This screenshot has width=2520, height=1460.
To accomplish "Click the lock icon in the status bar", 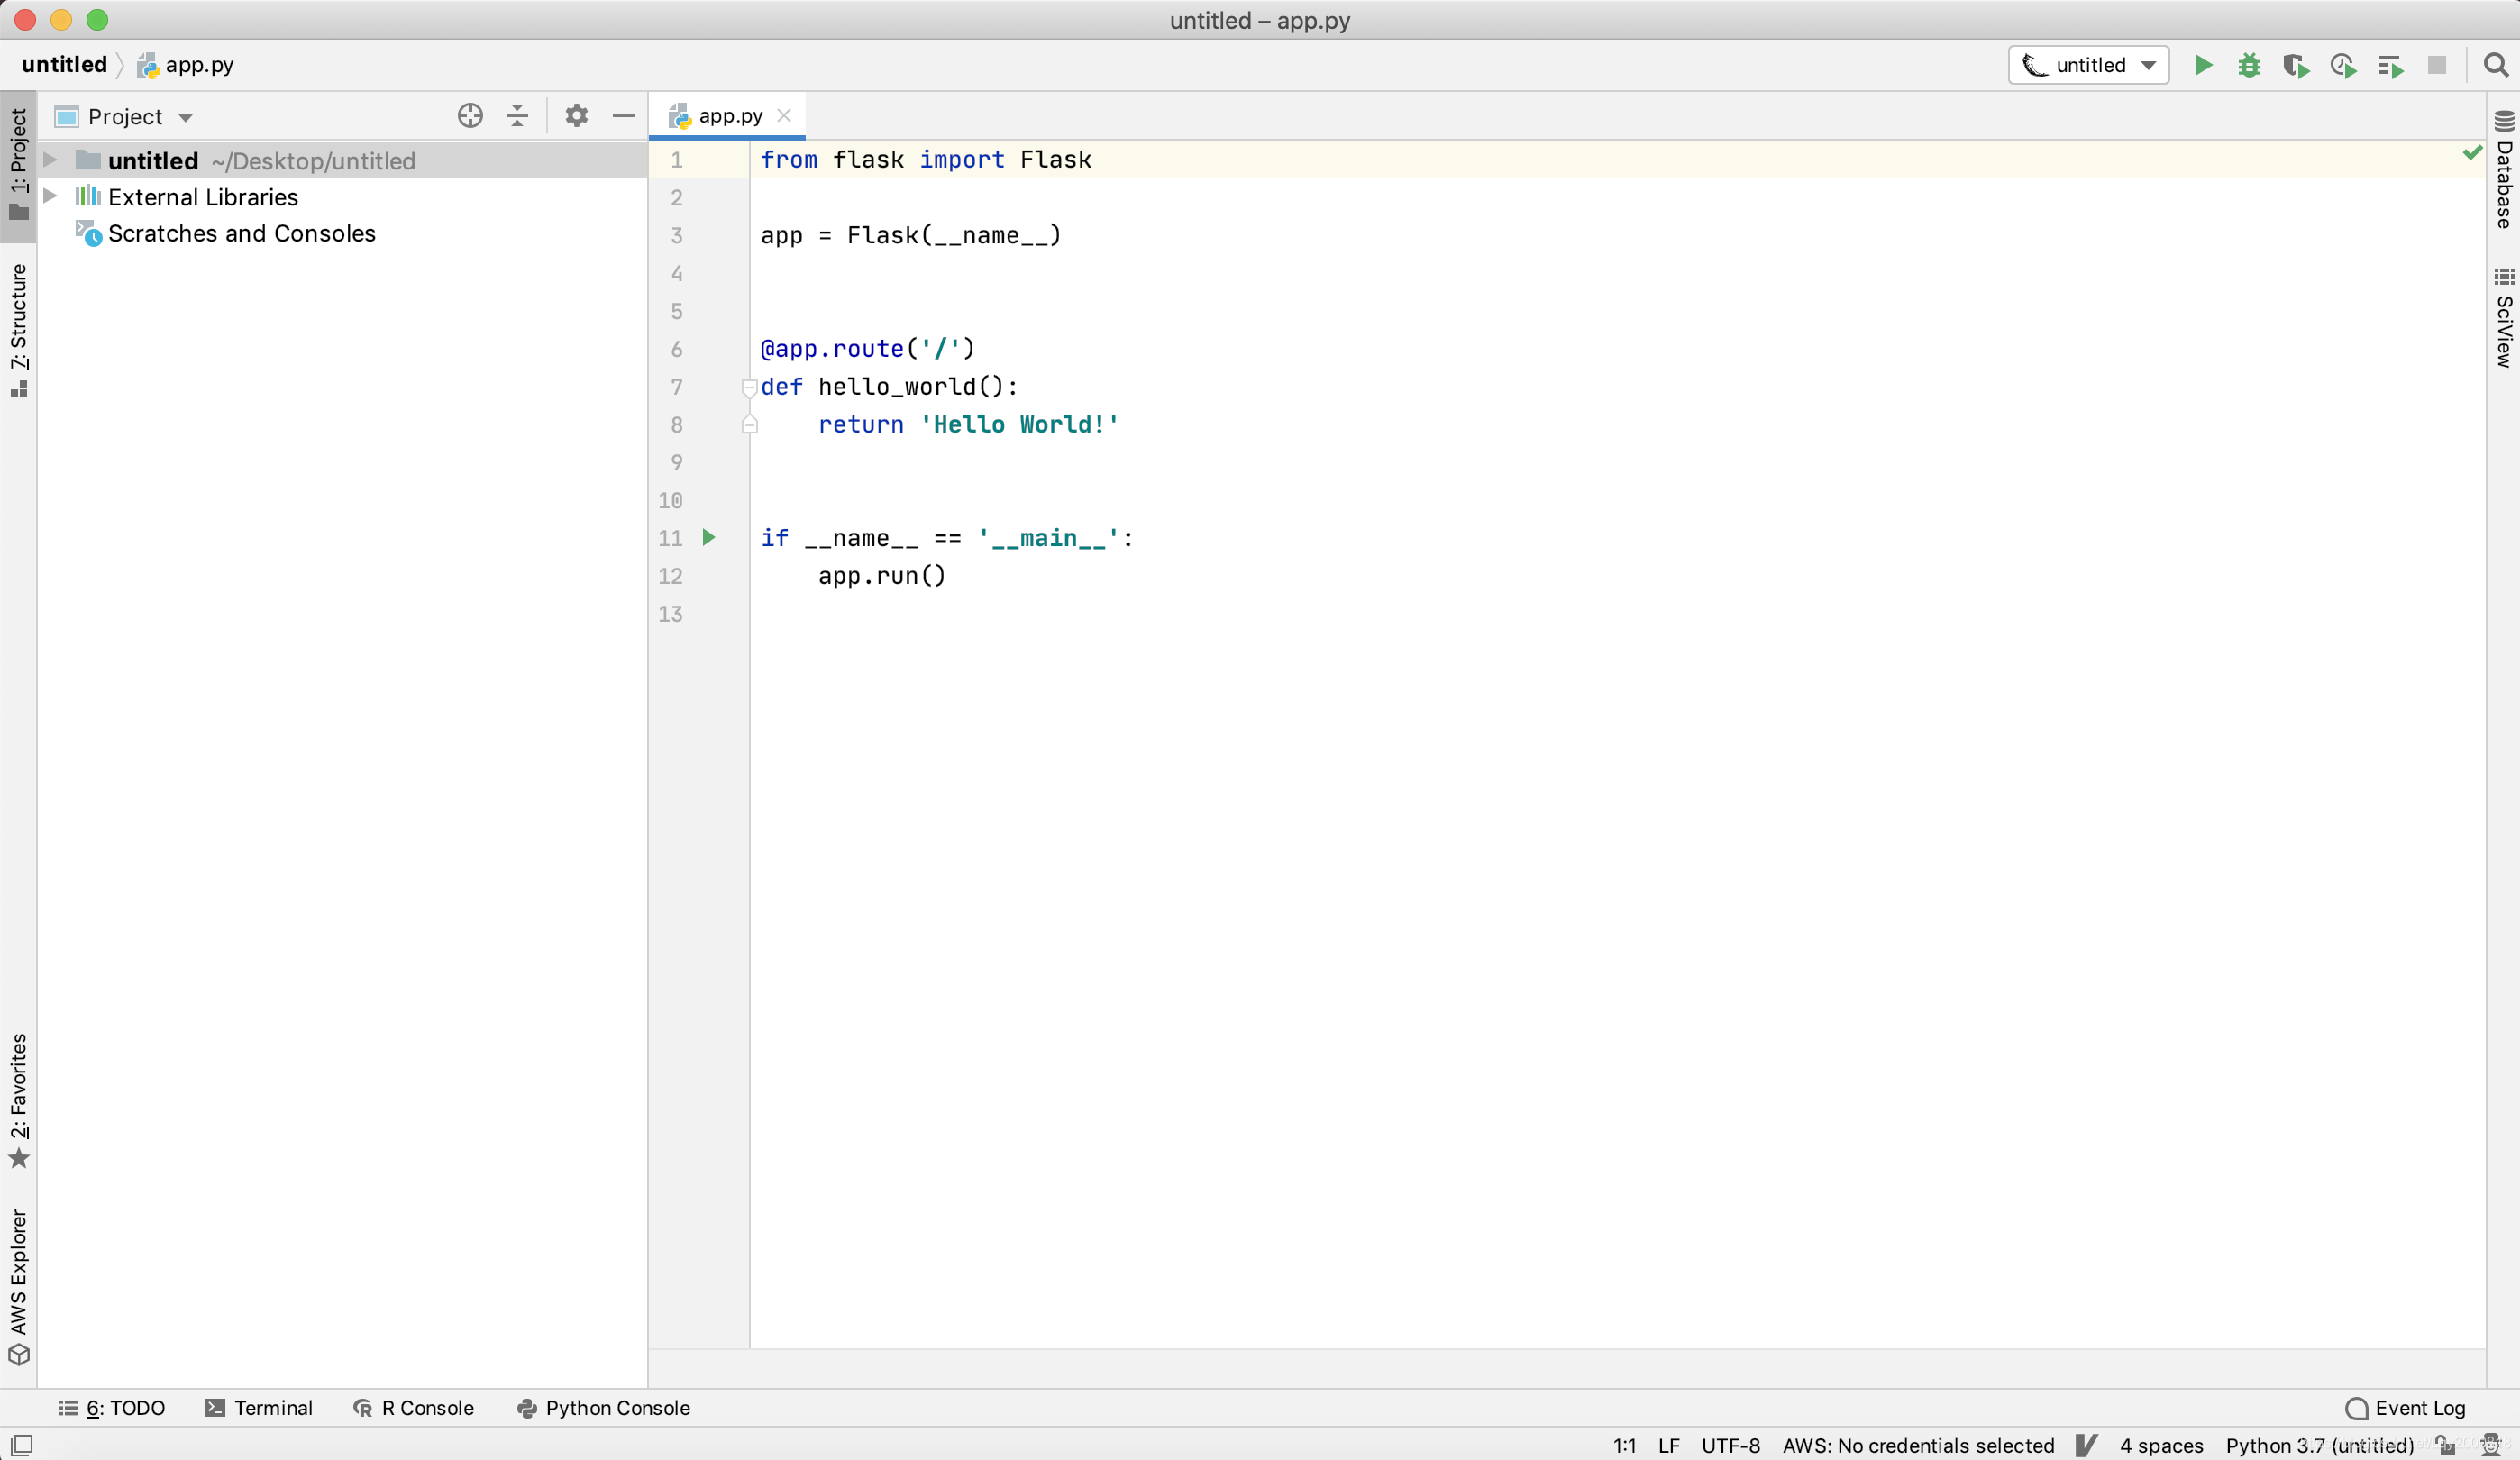I will pyautogui.click(x=2444, y=1445).
